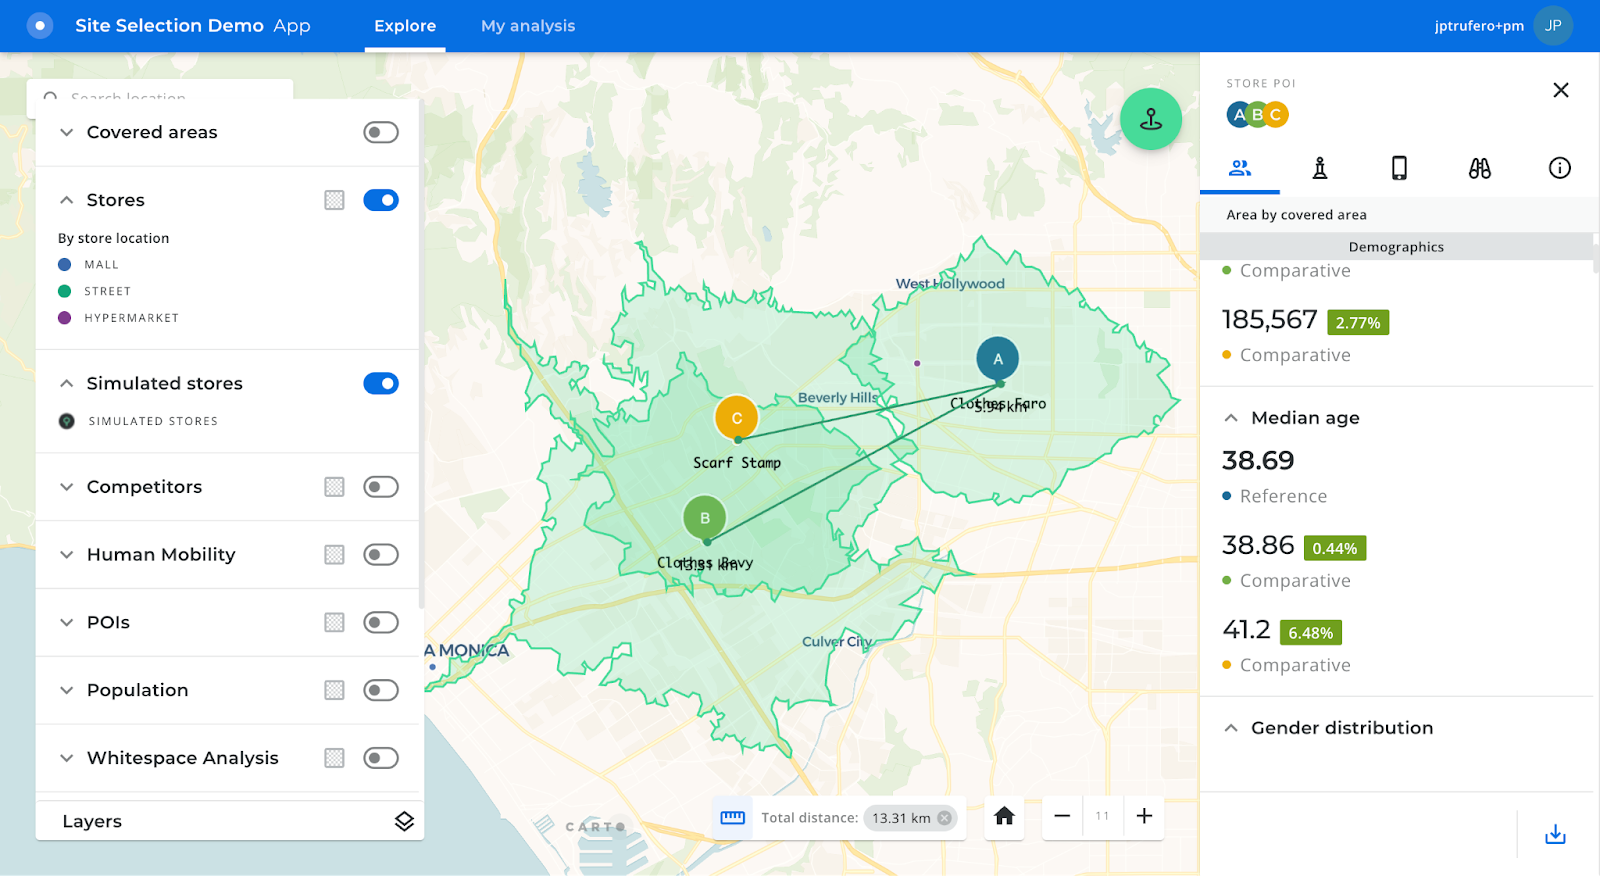Click the home button to reset map view
The width and height of the screenshot is (1600, 876).
pyautogui.click(x=1004, y=816)
